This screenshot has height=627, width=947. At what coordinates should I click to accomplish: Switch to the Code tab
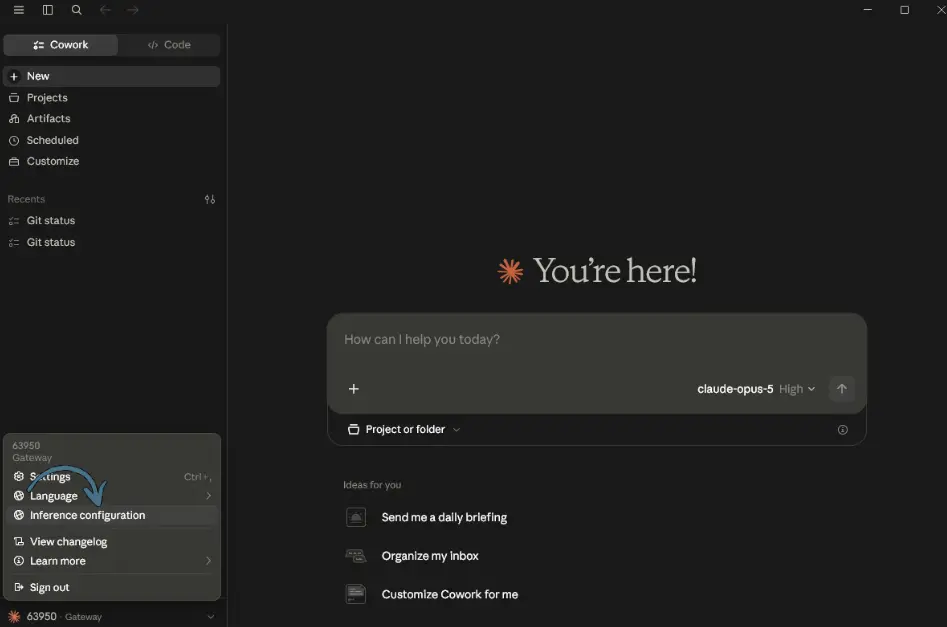tap(169, 45)
